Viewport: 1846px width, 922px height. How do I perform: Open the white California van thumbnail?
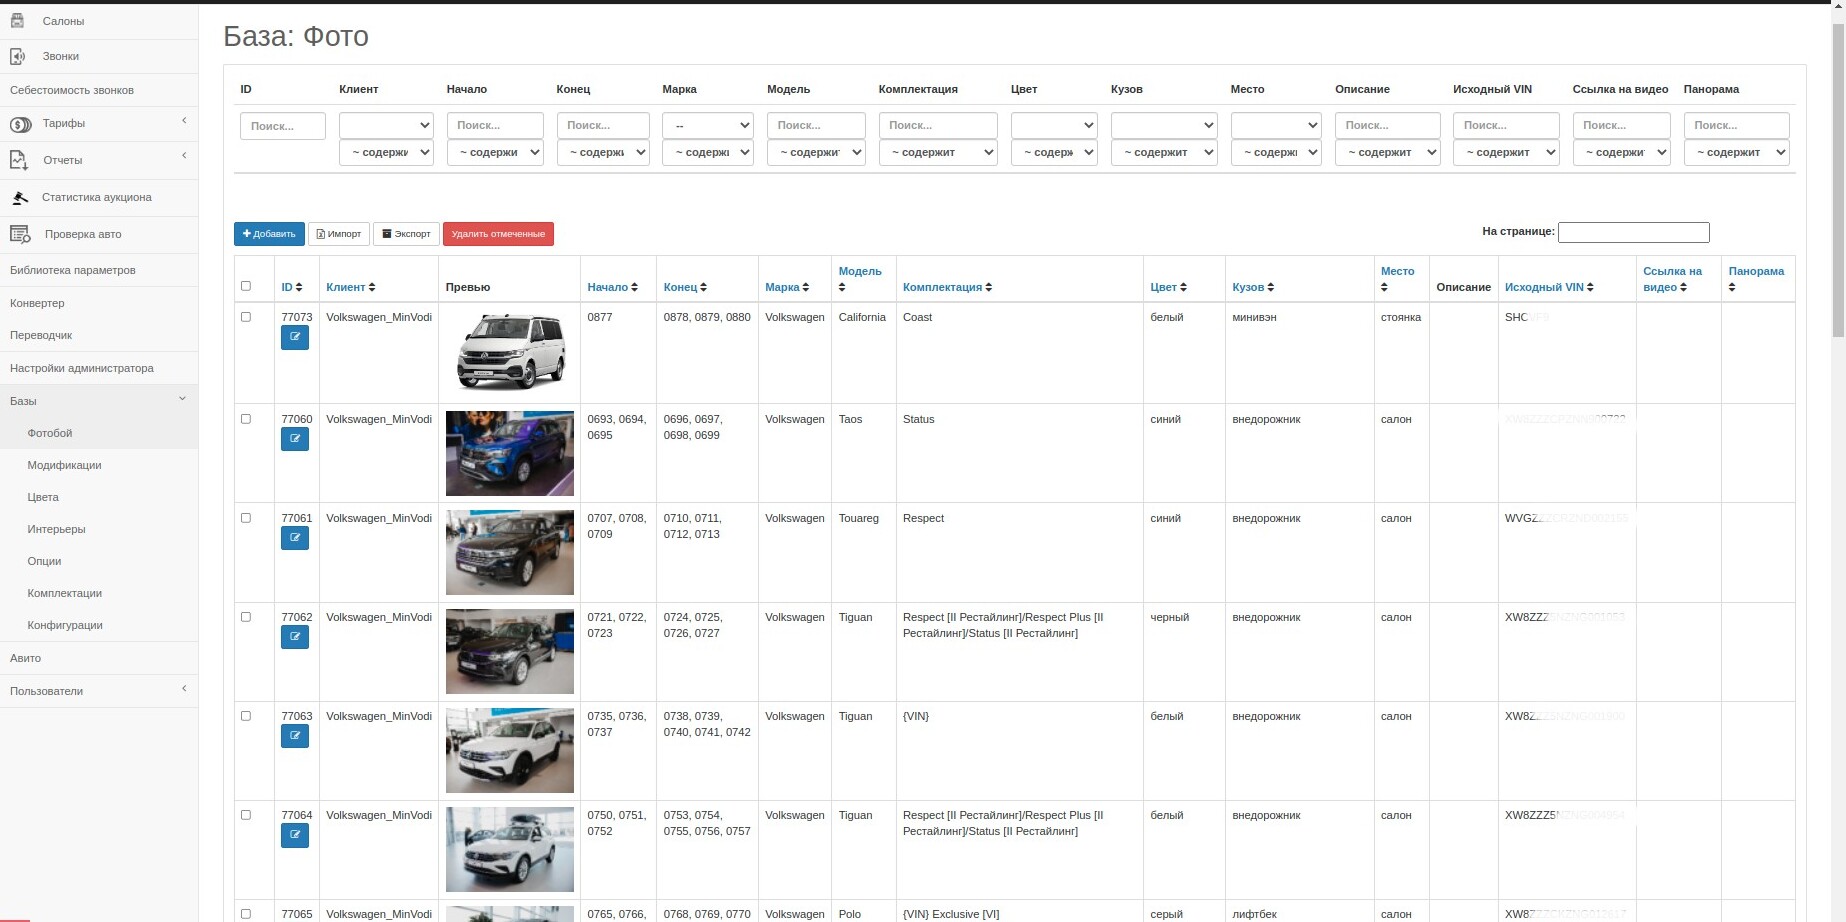pyautogui.click(x=510, y=352)
